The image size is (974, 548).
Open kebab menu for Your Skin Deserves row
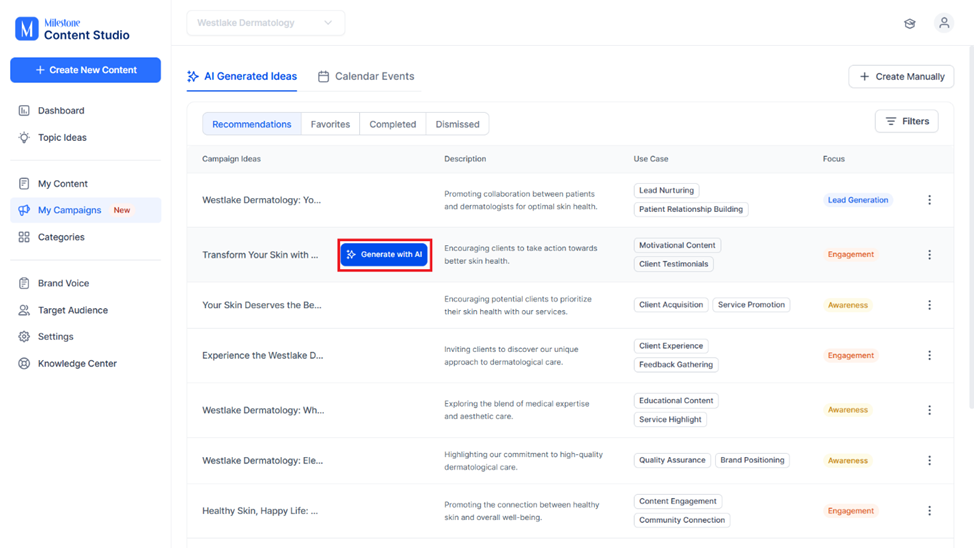click(x=929, y=305)
